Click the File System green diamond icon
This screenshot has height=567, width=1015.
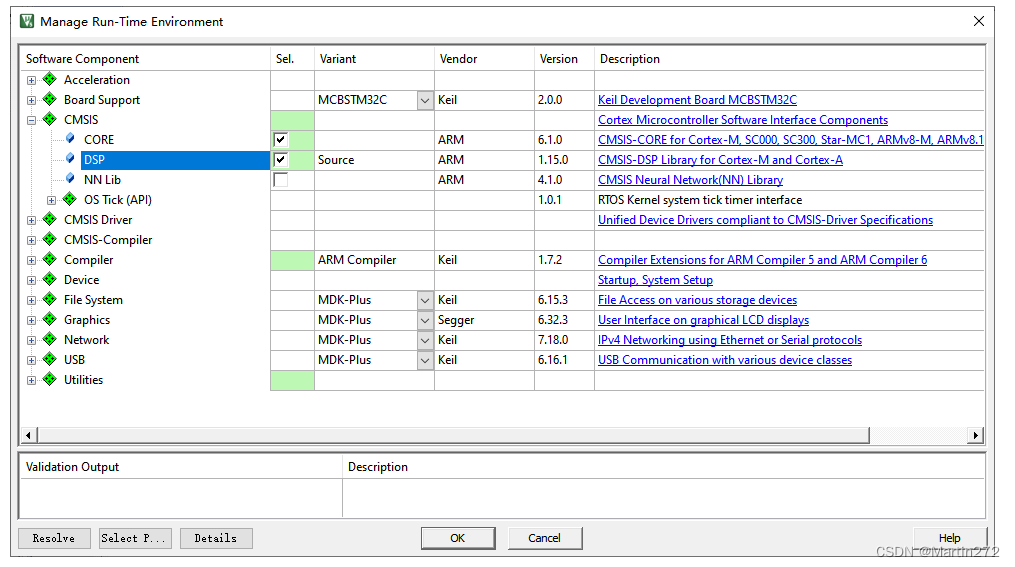click(x=50, y=300)
